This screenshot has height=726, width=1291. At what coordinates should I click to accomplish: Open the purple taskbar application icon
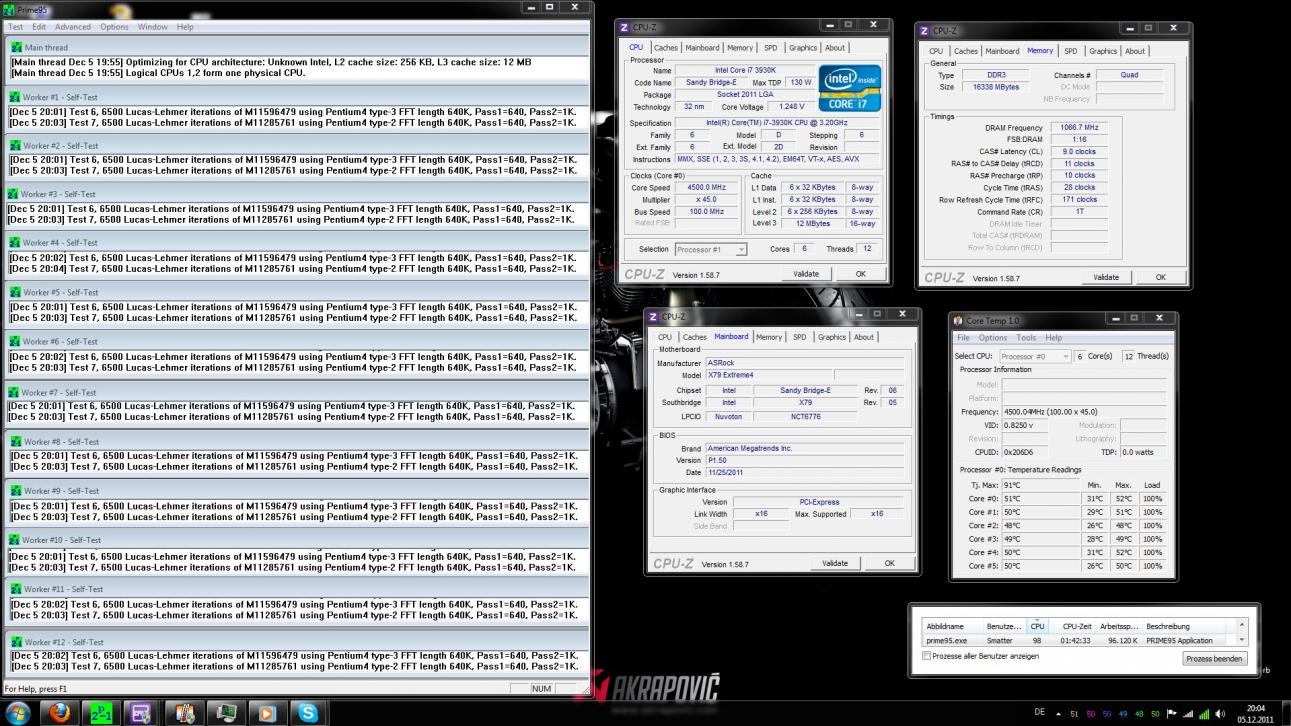[x=141, y=712]
